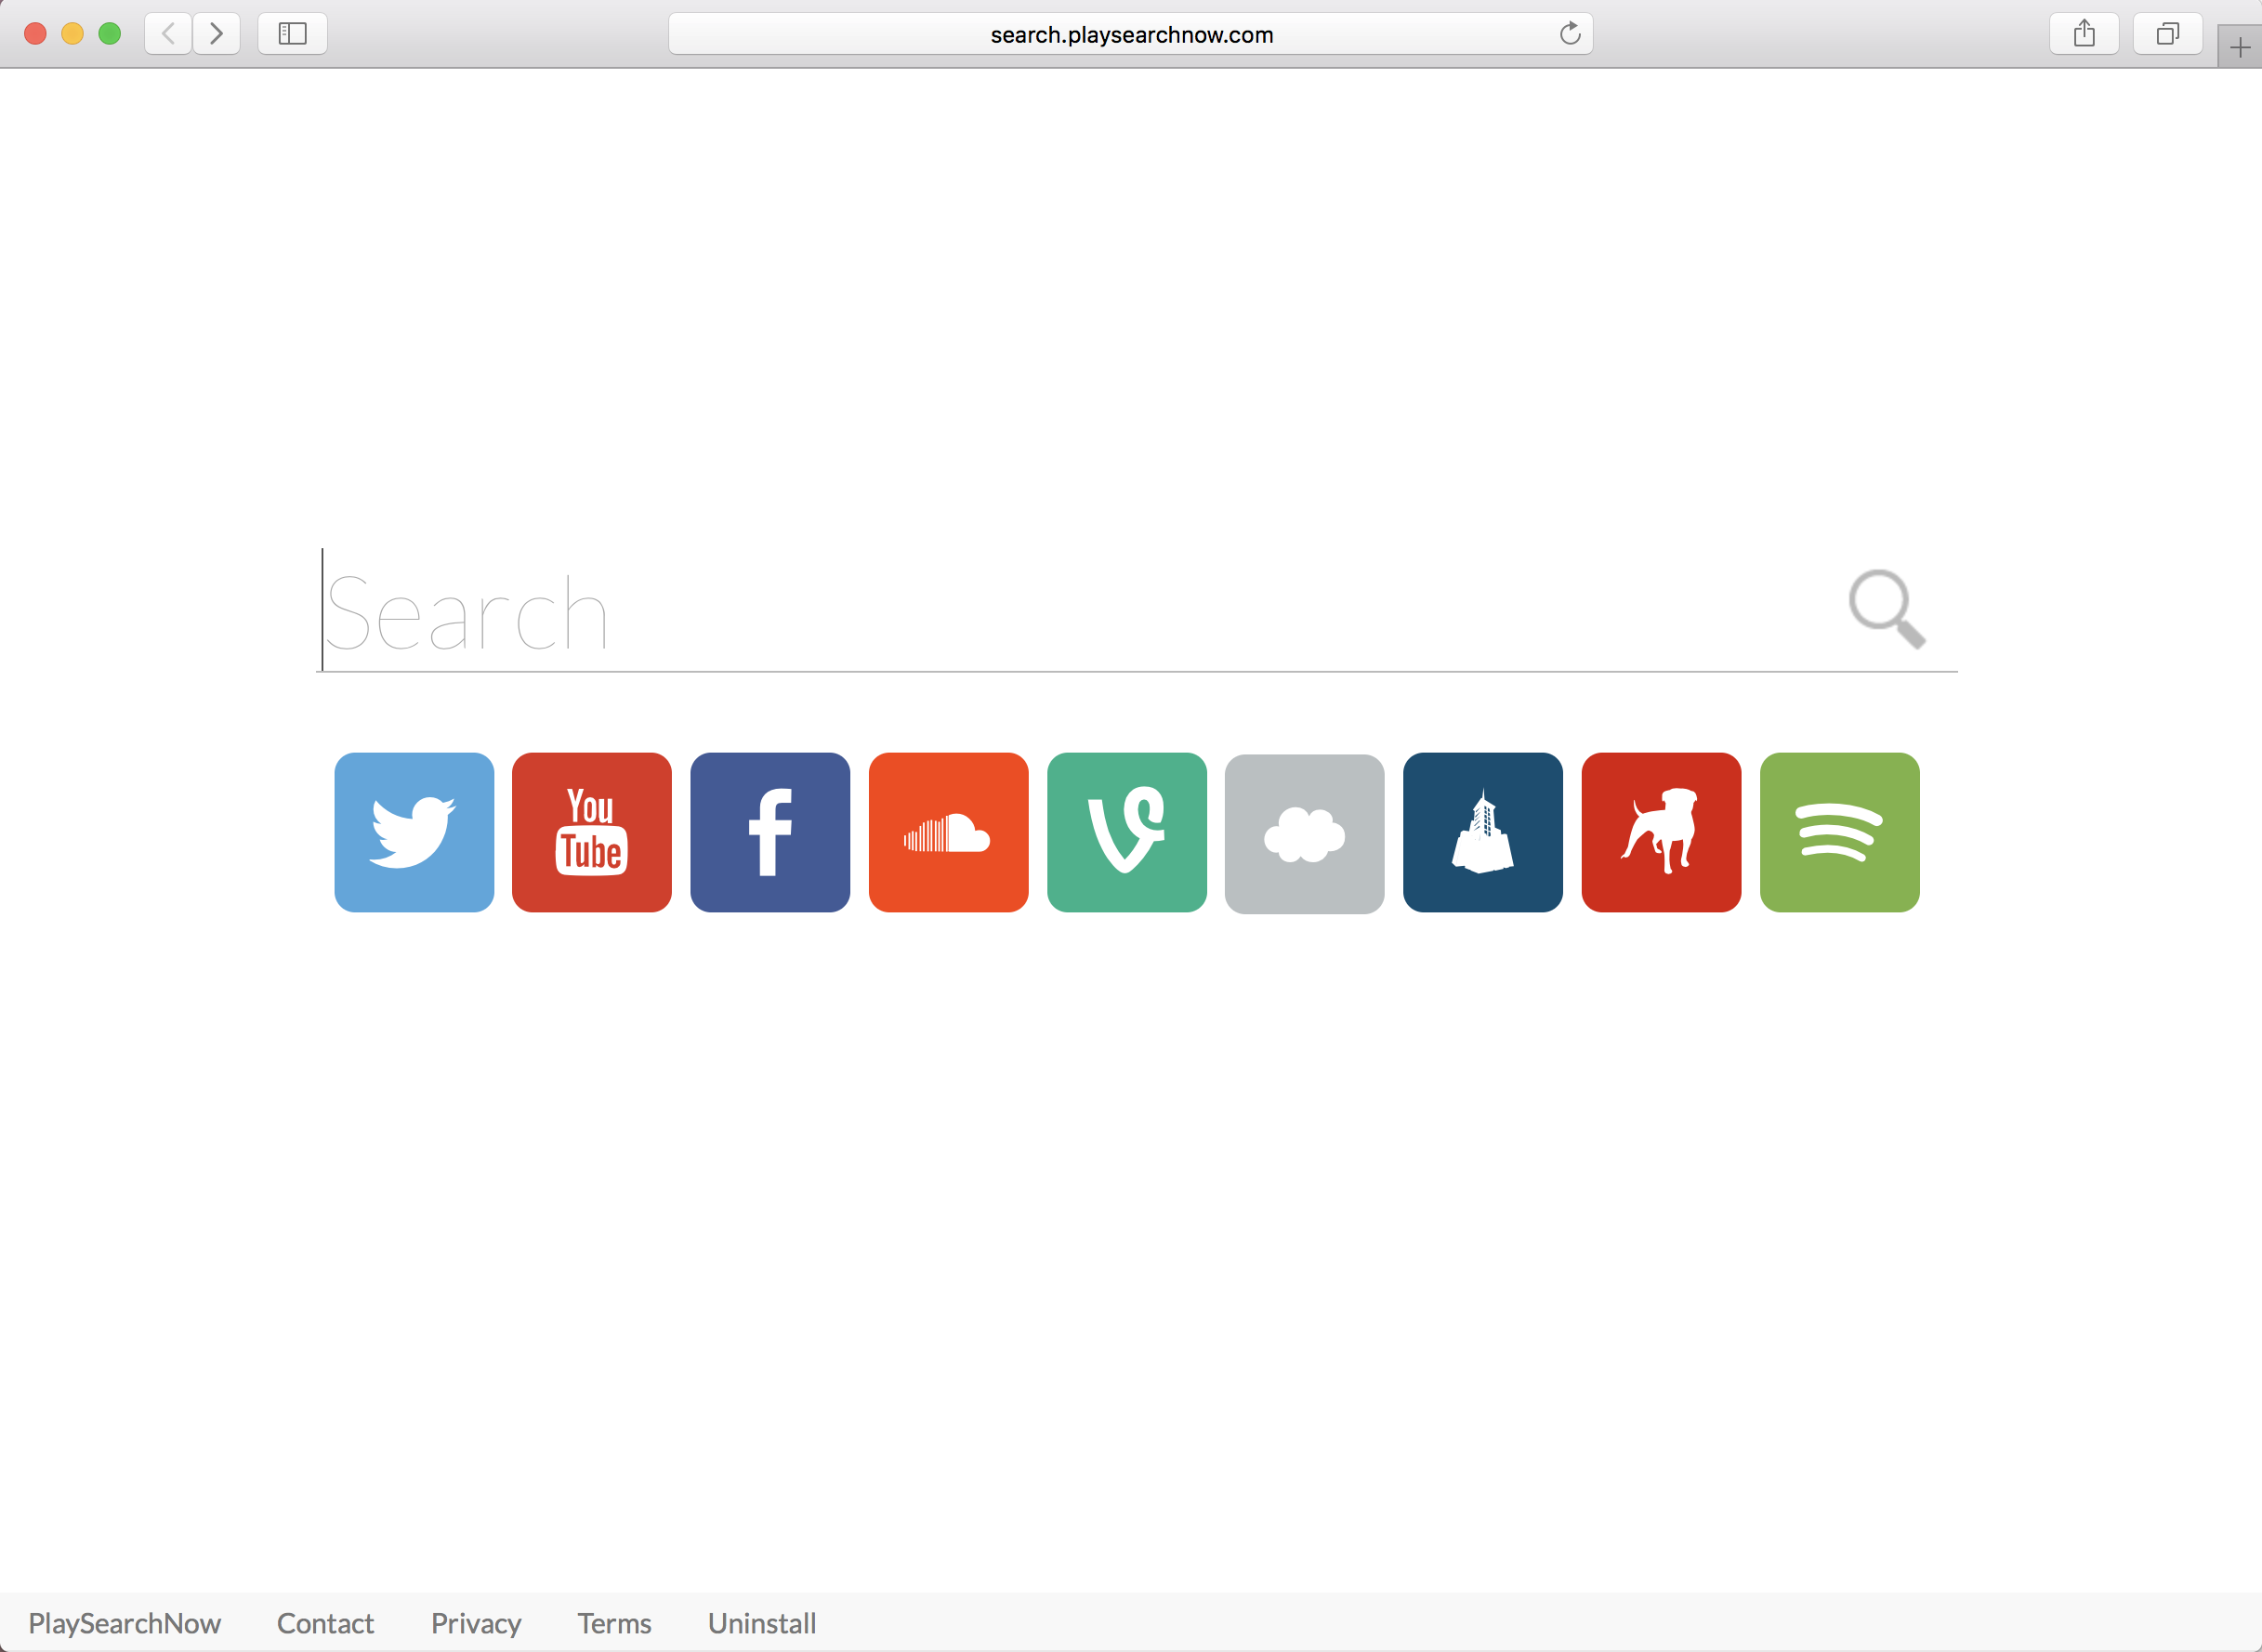Open the Vine shortcut tile

click(x=1127, y=832)
